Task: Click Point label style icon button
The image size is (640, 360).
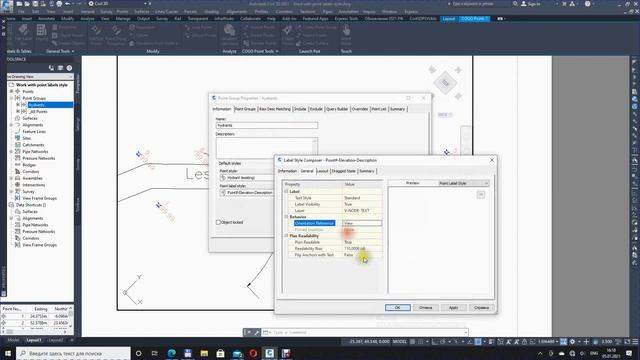Action: coord(223,192)
